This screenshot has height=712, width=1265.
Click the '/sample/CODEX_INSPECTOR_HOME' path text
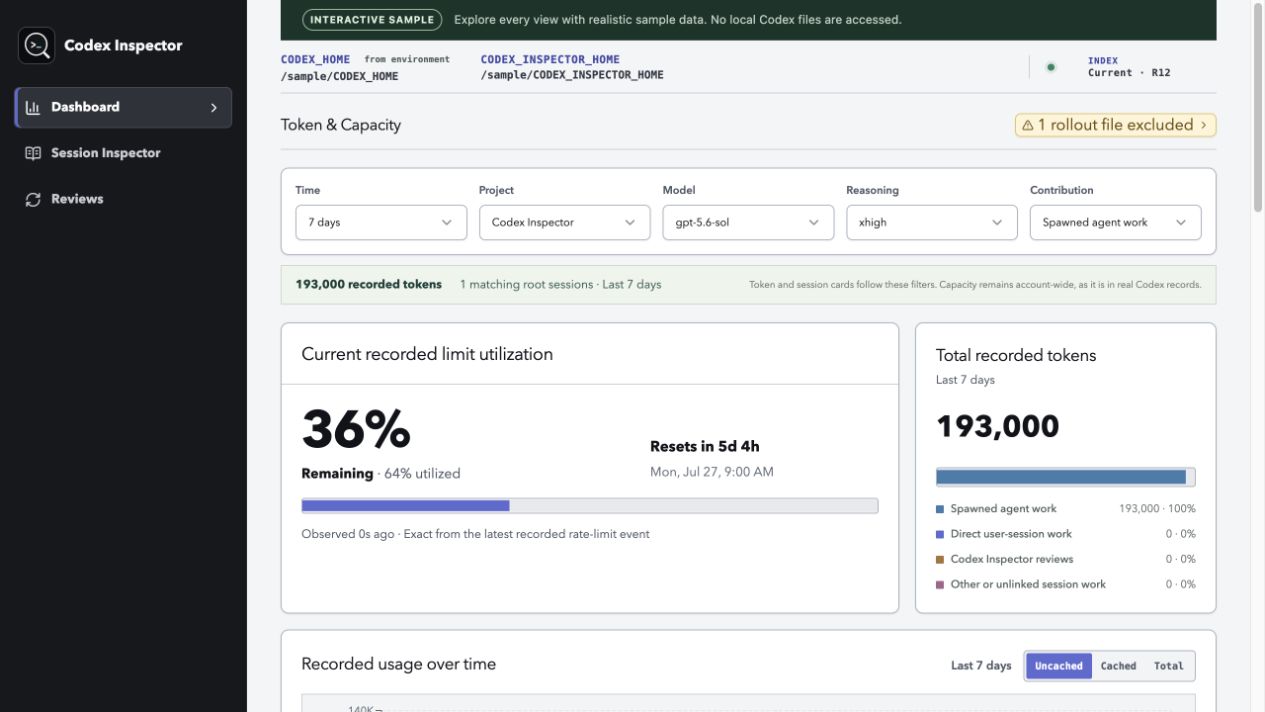pyautogui.click(x=572, y=75)
